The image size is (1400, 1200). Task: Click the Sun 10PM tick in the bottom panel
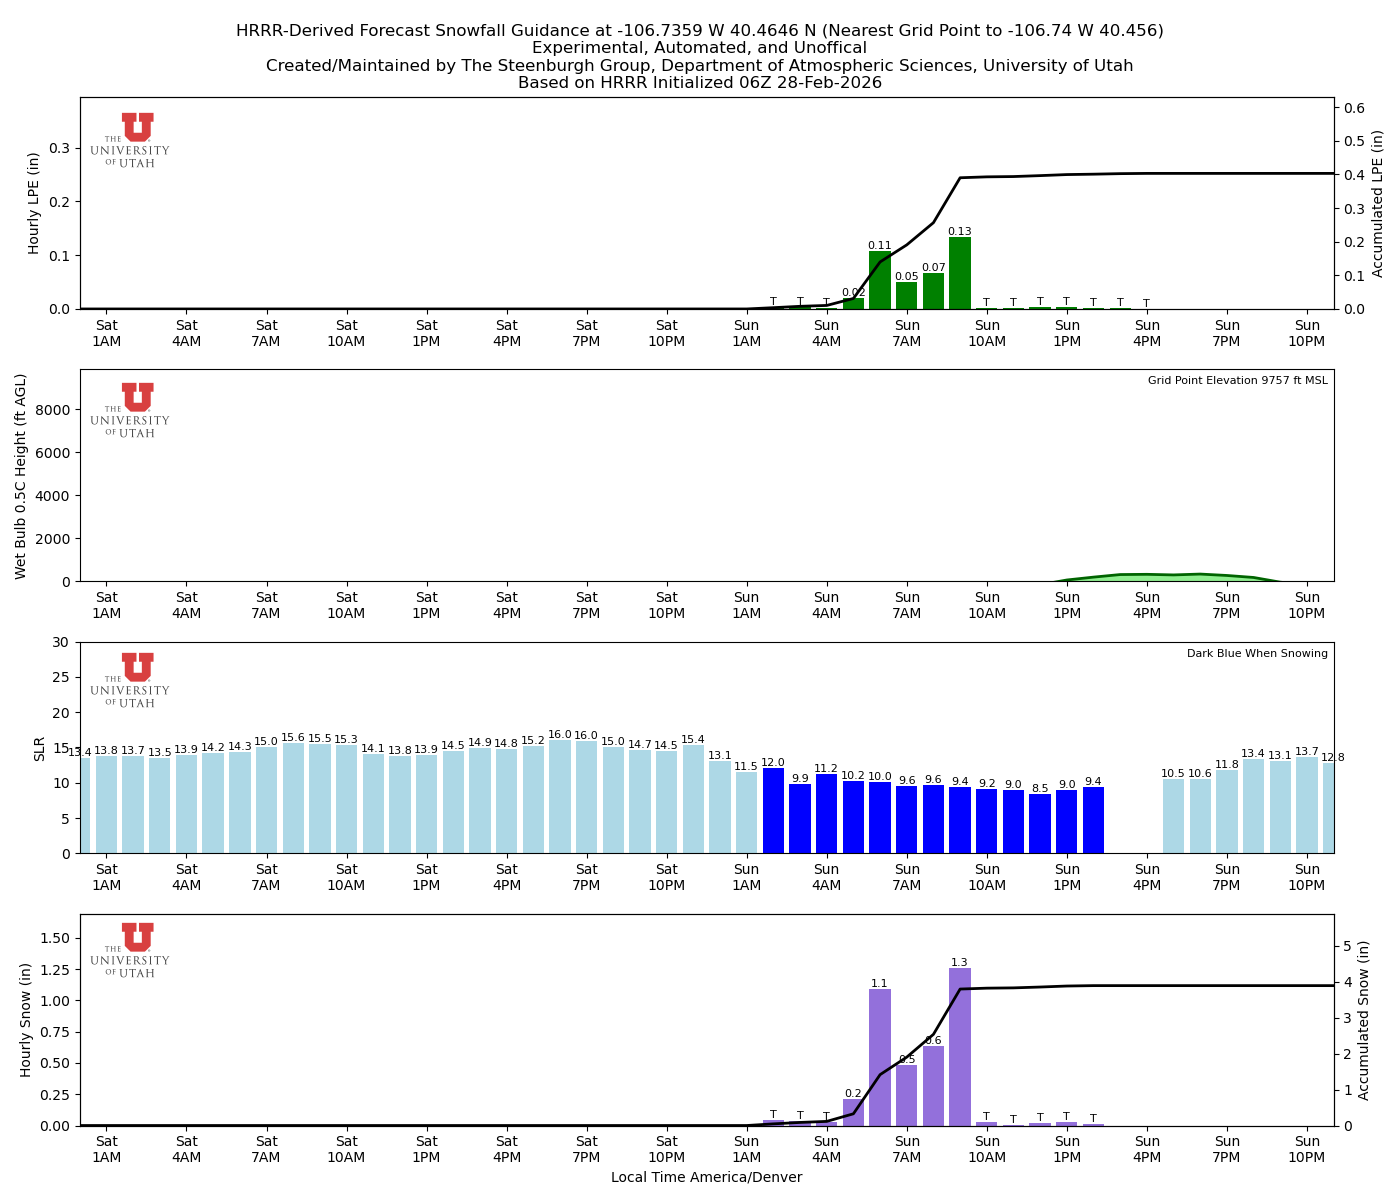1308,1147
